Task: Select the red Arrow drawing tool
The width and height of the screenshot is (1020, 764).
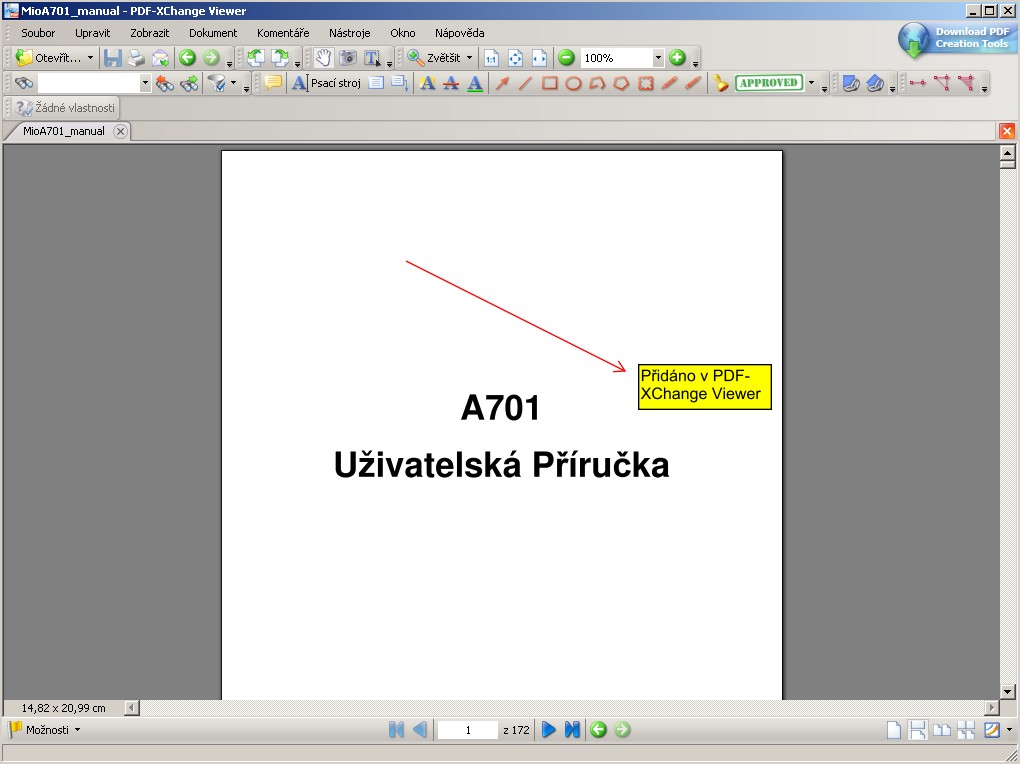Action: tap(502, 84)
